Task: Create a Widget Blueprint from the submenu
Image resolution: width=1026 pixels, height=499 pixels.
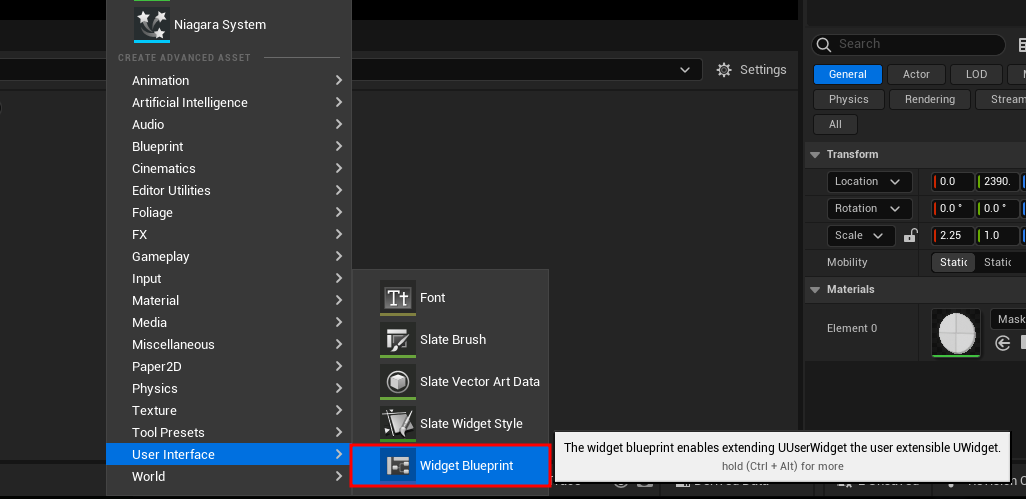Action: click(450, 466)
